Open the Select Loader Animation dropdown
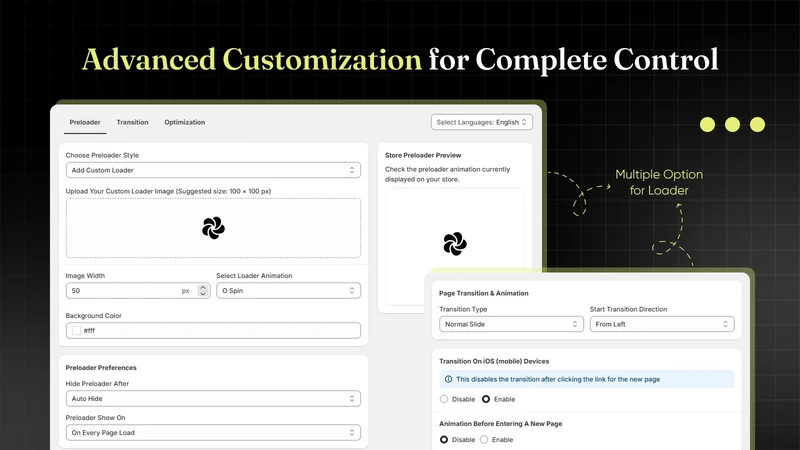The width and height of the screenshot is (800, 450). [x=288, y=291]
